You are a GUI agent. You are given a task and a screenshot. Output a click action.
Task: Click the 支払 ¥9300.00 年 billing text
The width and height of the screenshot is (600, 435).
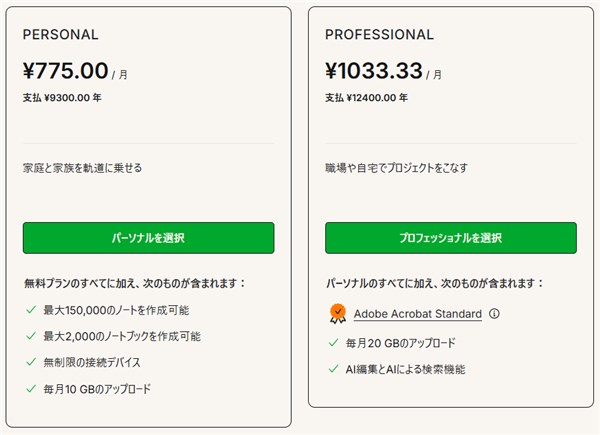coord(62,98)
